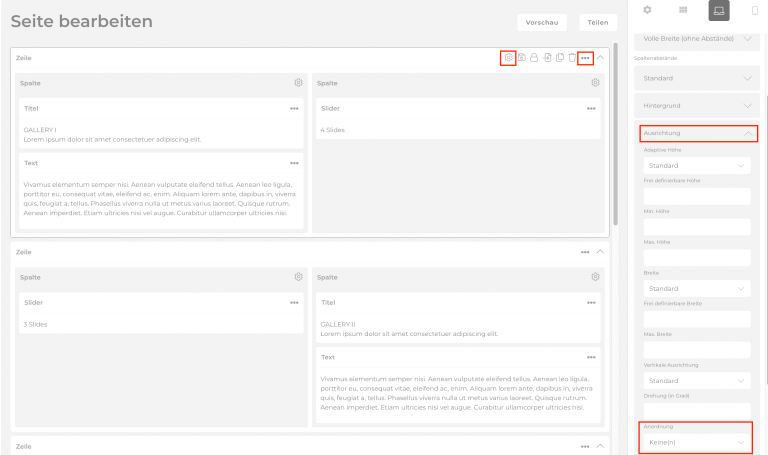Image resolution: width=768 pixels, height=455 pixels.
Task: Open settings gear of the first Zeile
Action: 509,58
